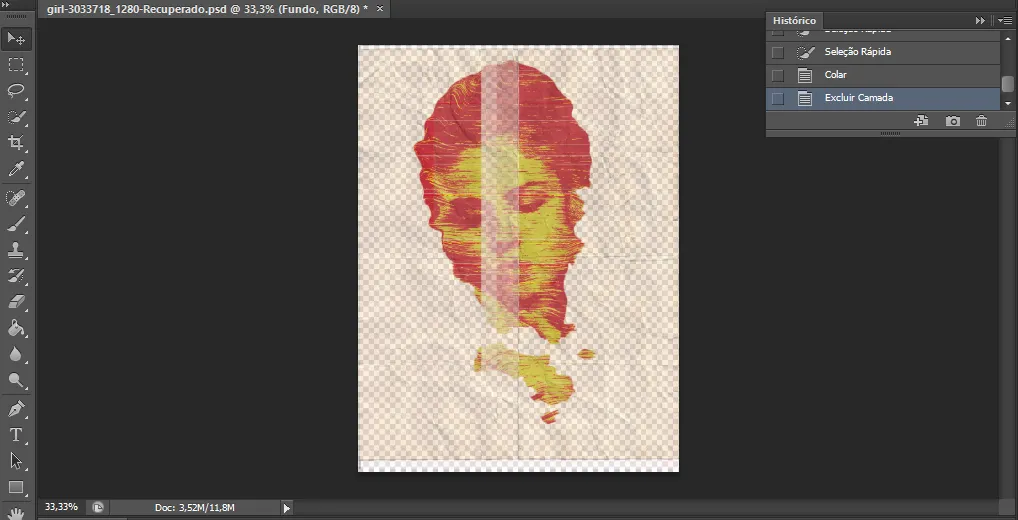Image resolution: width=1018 pixels, height=520 pixels.
Task: Select the Pen tool
Action: [16, 409]
